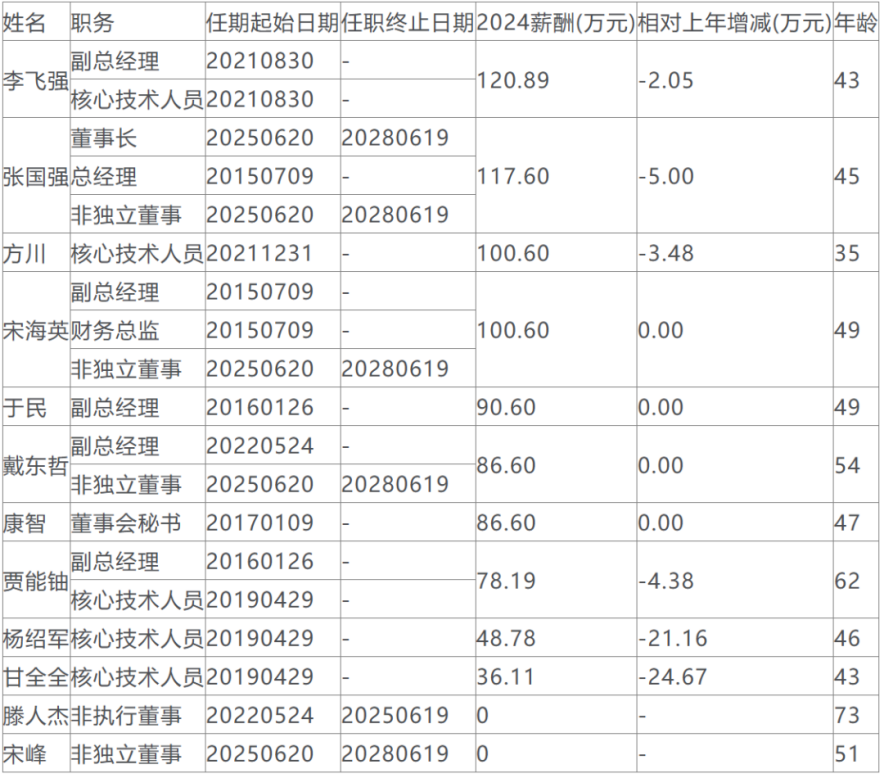Click the salary value 48.78
Screen dimensions: 884x778
coord(508,638)
